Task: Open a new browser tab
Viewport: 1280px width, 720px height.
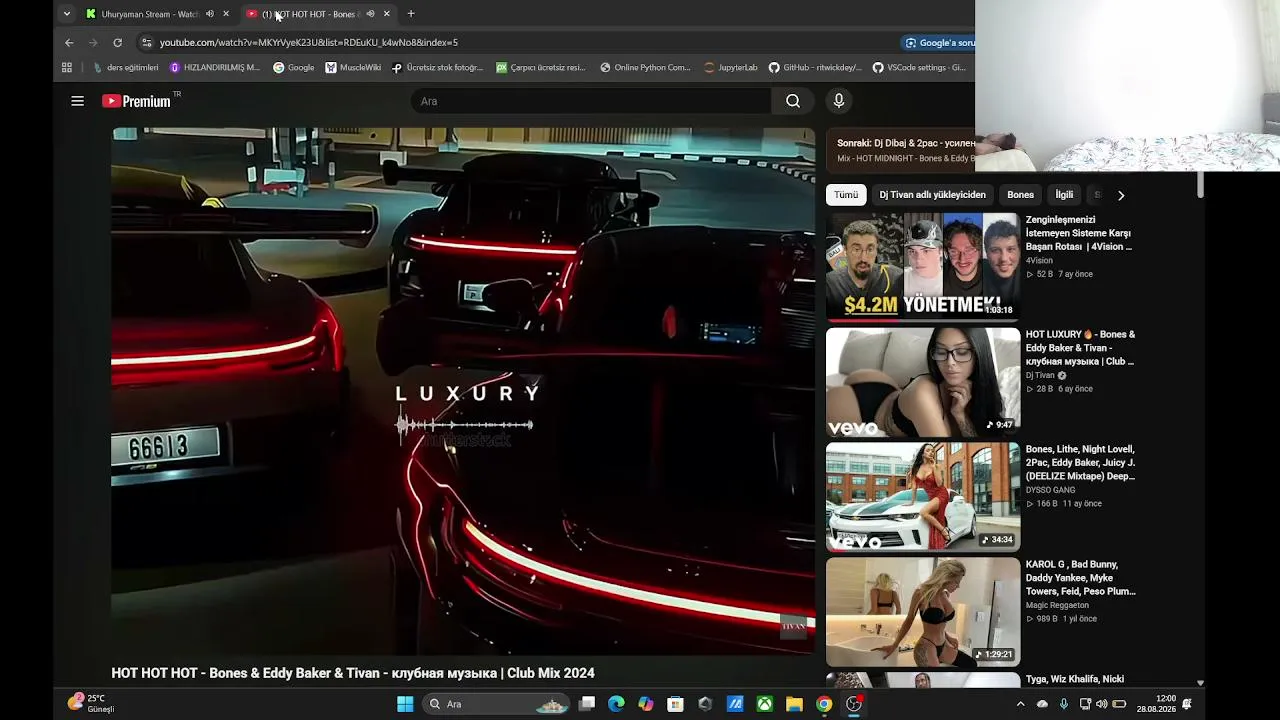Action: (411, 14)
